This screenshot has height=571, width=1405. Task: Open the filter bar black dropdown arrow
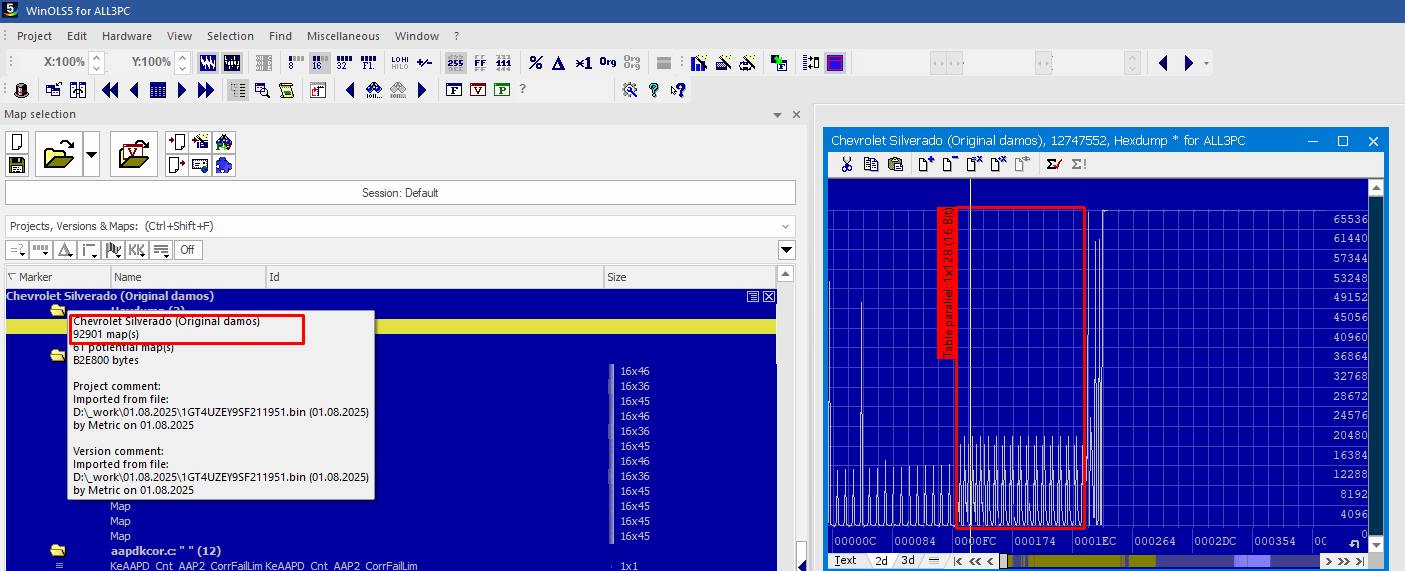[x=787, y=250]
